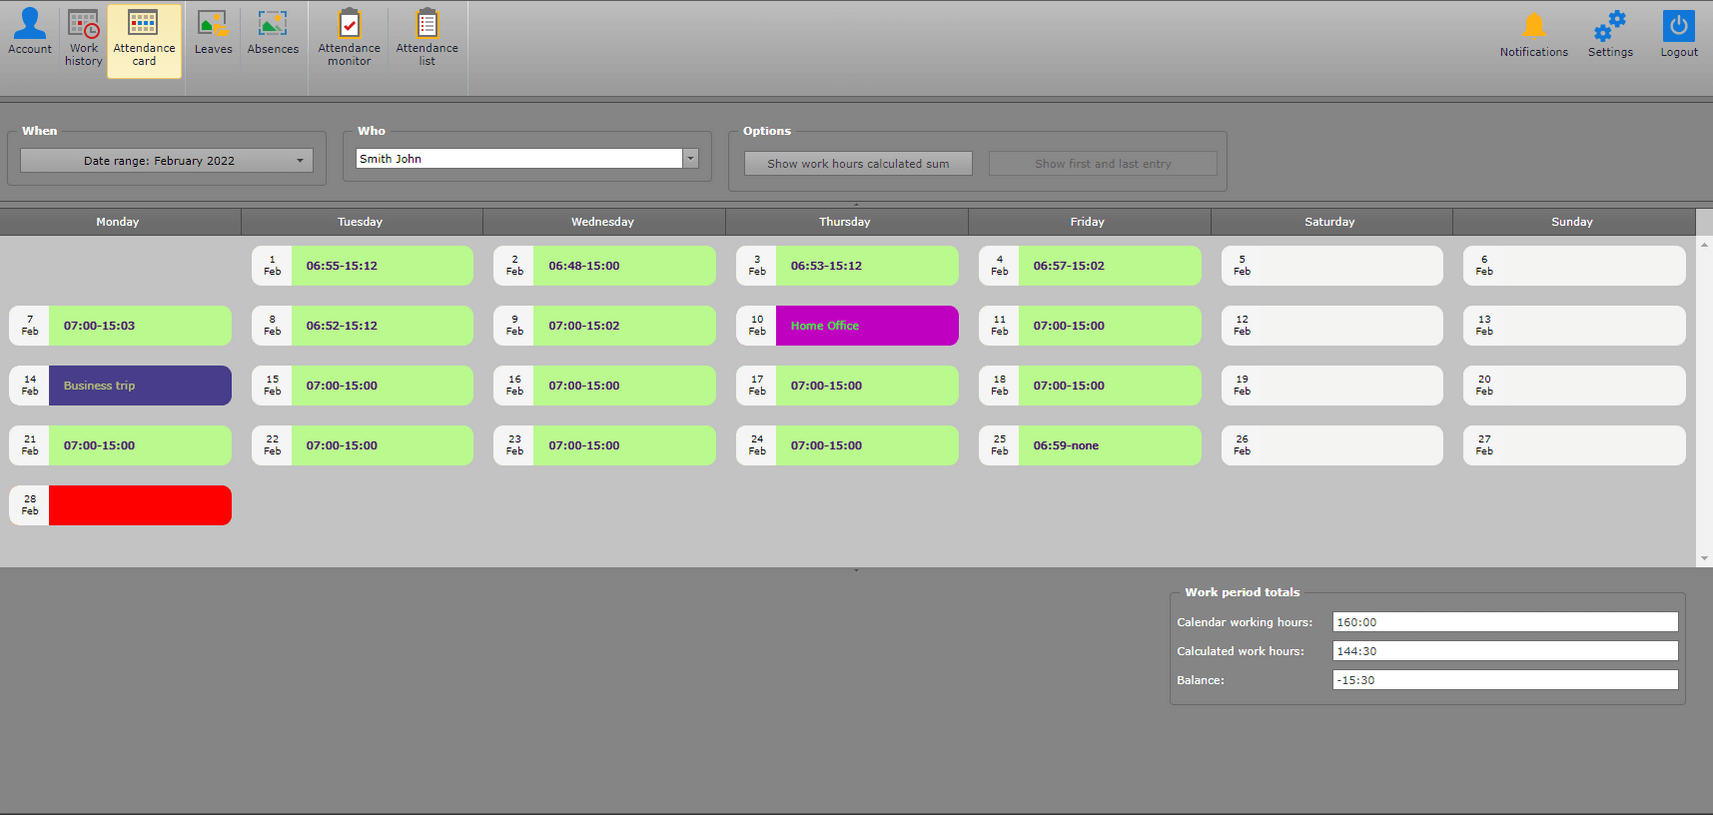Screen dimensions: 1713x815
Task: Expand the Date range February 2022 dropdown
Action: coord(299,161)
